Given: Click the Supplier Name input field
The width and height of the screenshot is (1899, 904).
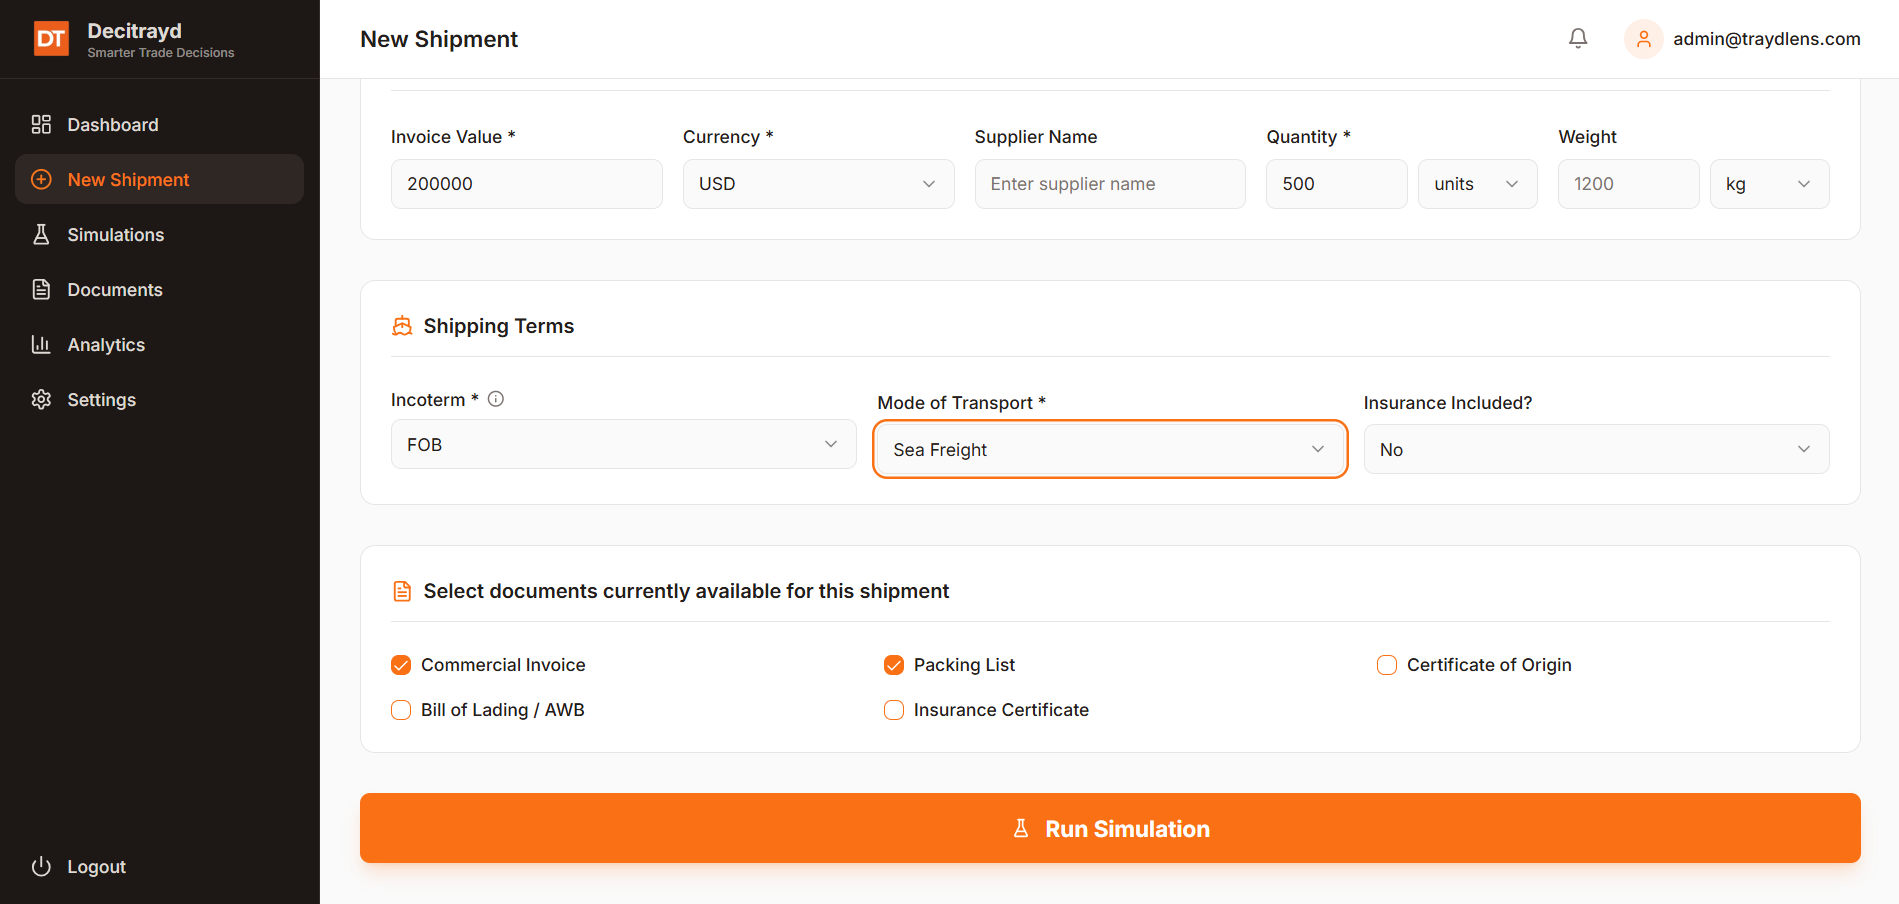Looking at the screenshot, I should pyautogui.click(x=1110, y=184).
